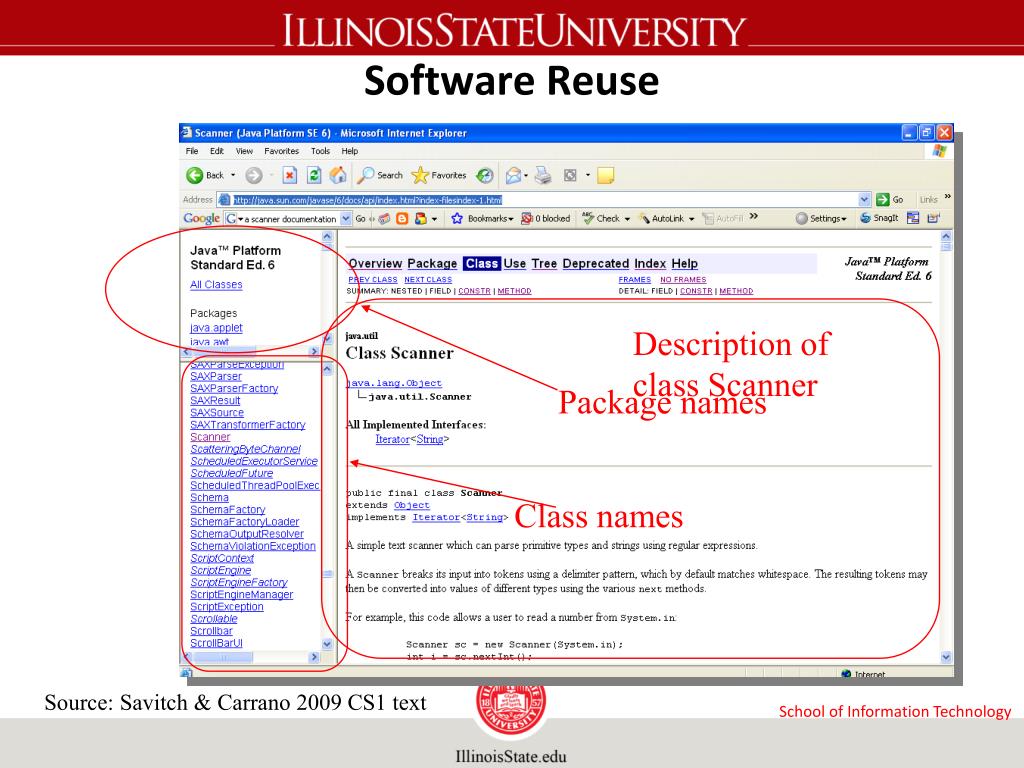Open the Edit menu

pyautogui.click(x=217, y=151)
